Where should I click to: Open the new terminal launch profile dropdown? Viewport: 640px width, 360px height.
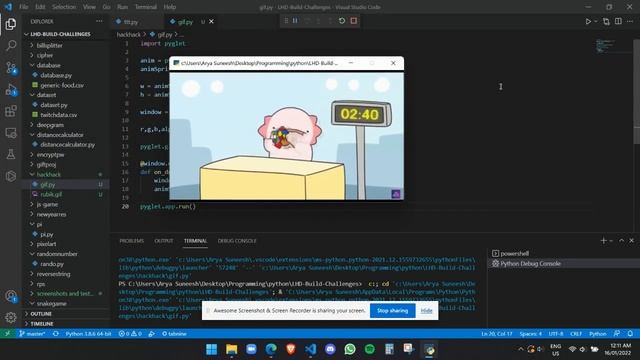[611, 241]
